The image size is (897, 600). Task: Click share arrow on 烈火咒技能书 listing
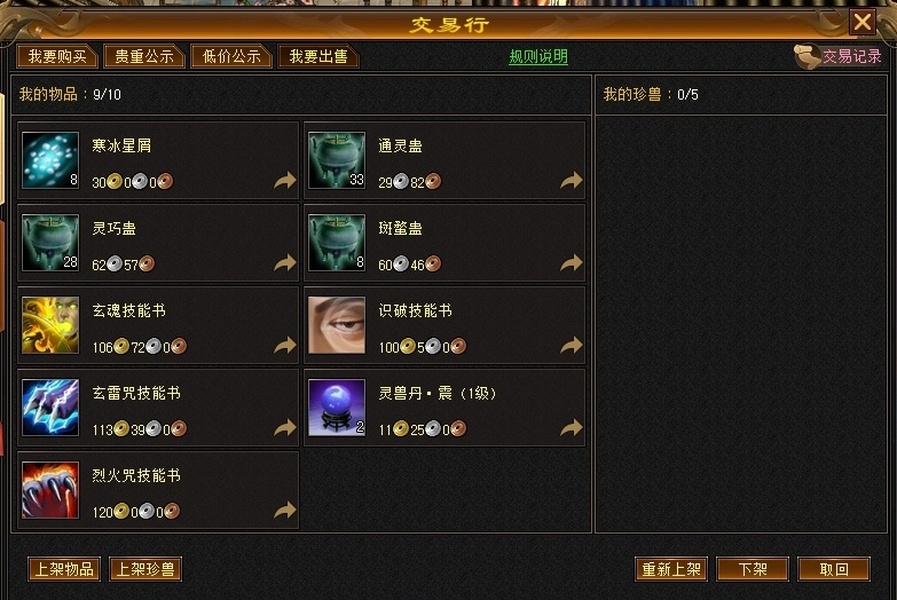pos(285,510)
